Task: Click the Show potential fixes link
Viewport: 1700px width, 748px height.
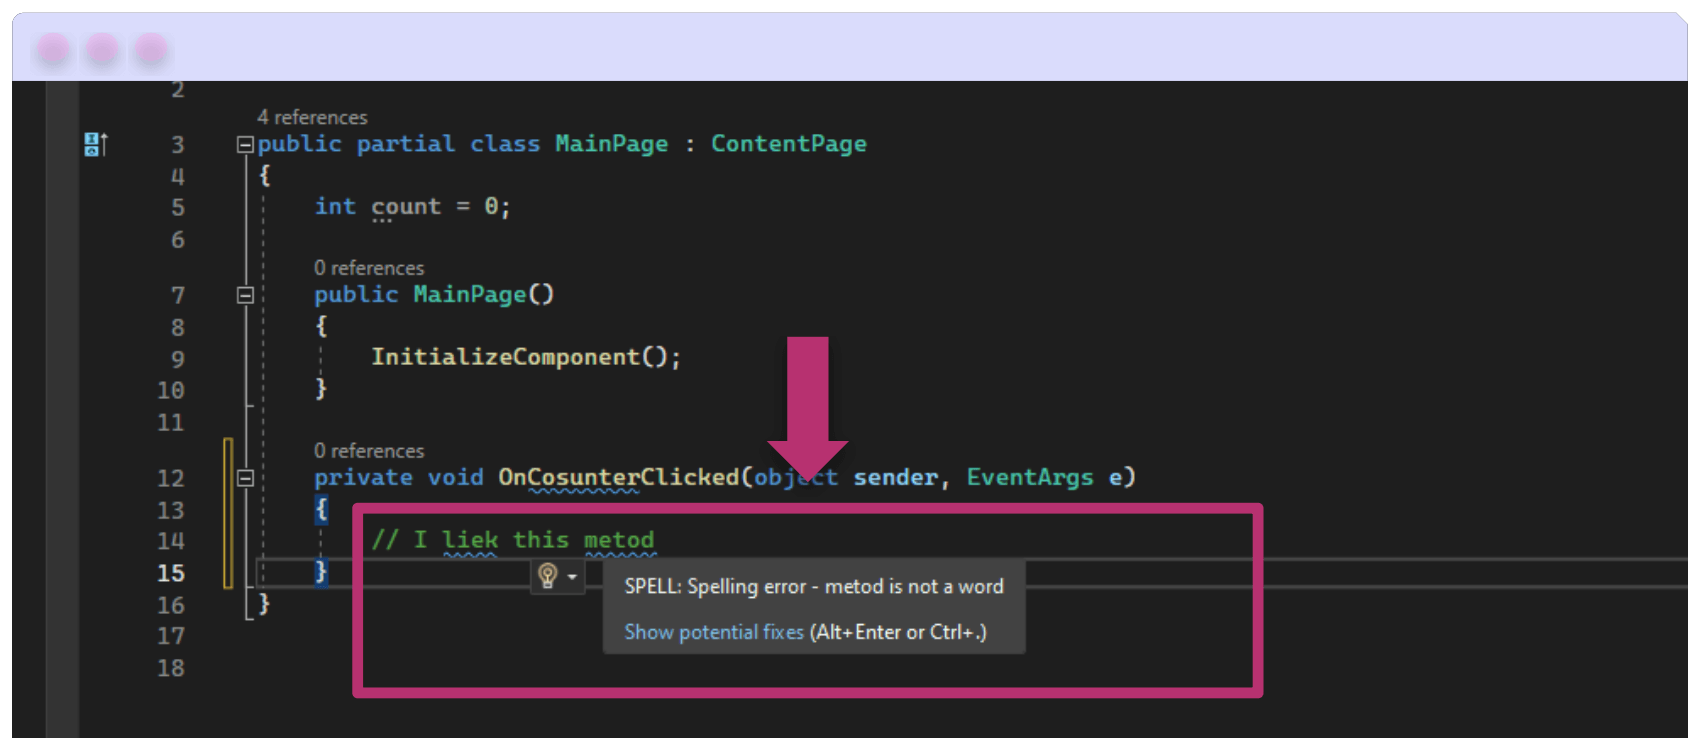Action: (x=714, y=632)
